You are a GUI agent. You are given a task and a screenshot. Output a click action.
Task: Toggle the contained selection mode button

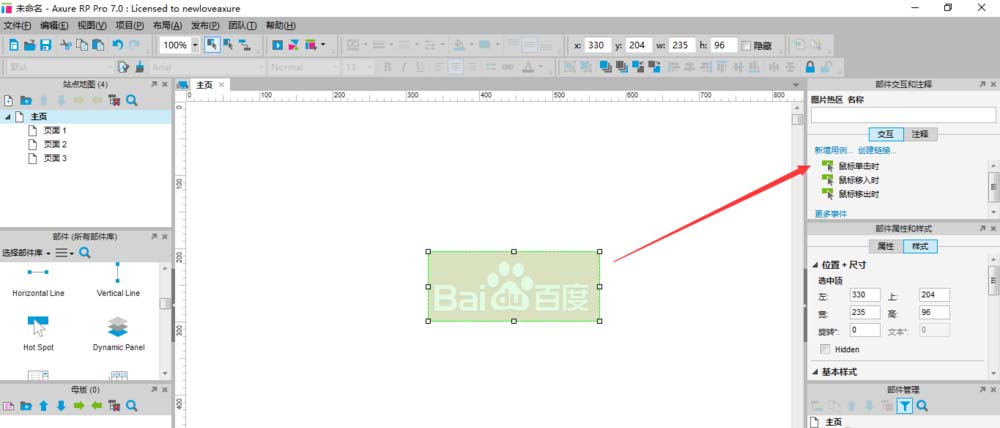(x=228, y=45)
